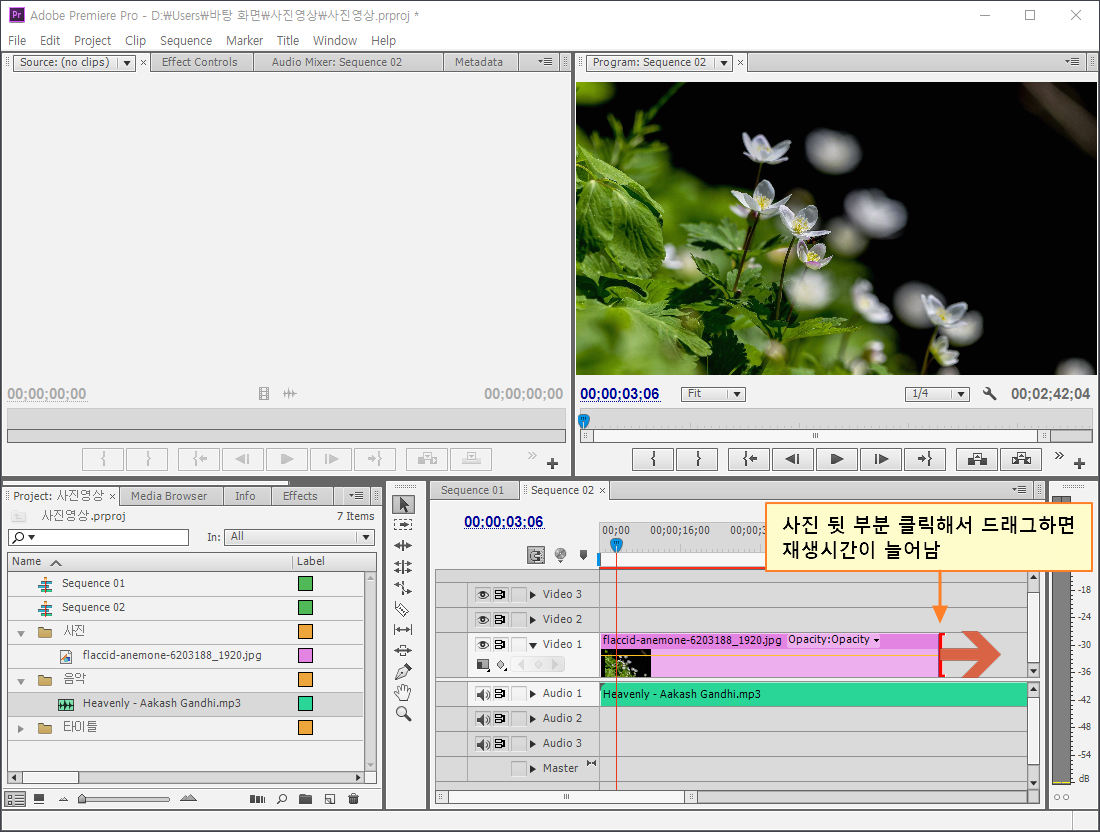Collapse the Video 1 track triangle
The width and height of the screenshot is (1100, 832).
pos(533,645)
